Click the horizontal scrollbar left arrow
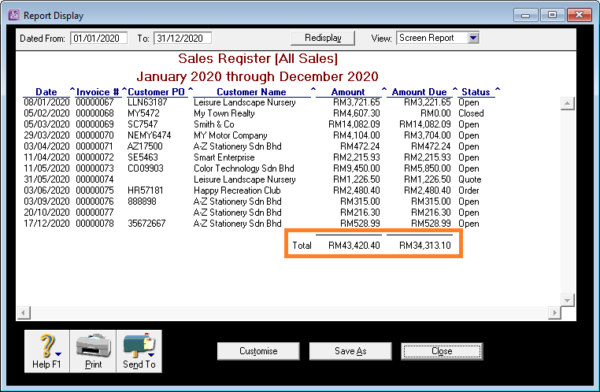The height and width of the screenshot is (392, 600). (23, 313)
